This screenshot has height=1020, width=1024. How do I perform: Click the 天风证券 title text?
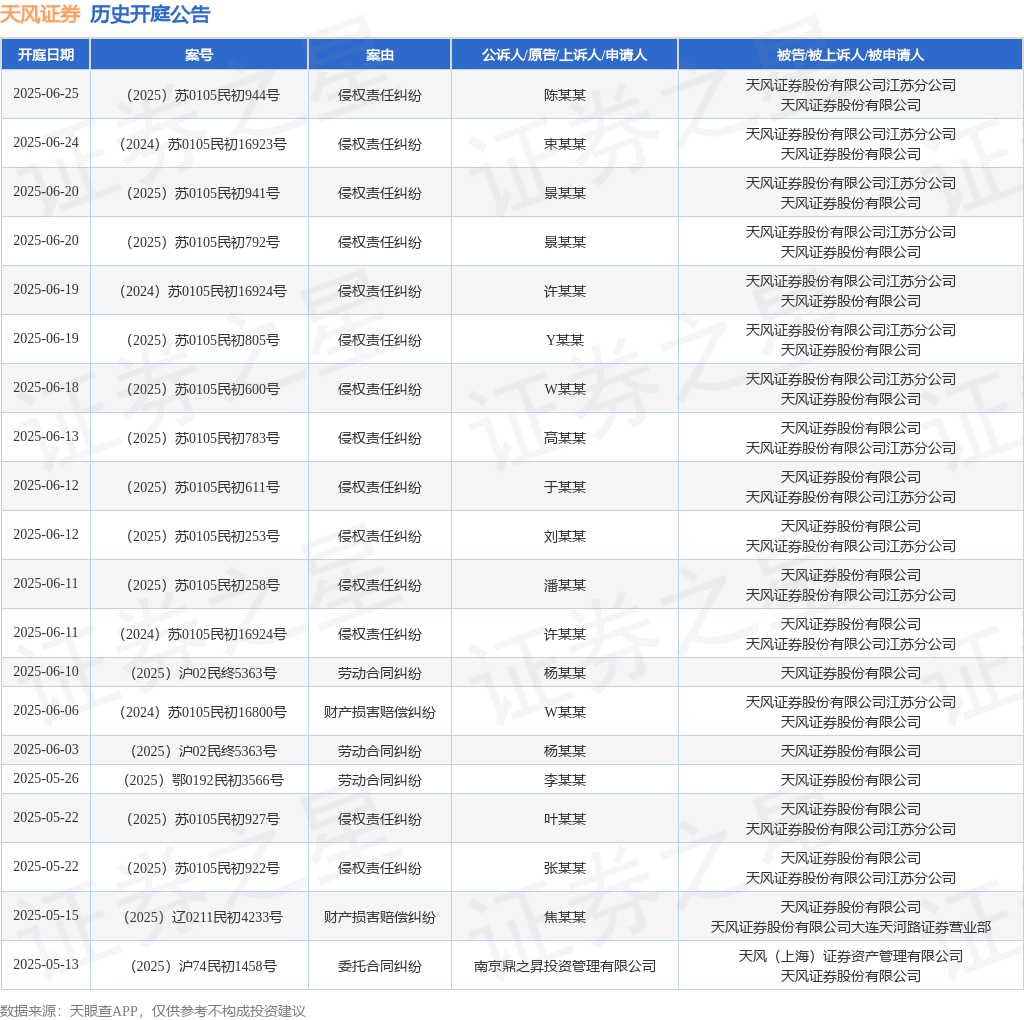click(40, 14)
